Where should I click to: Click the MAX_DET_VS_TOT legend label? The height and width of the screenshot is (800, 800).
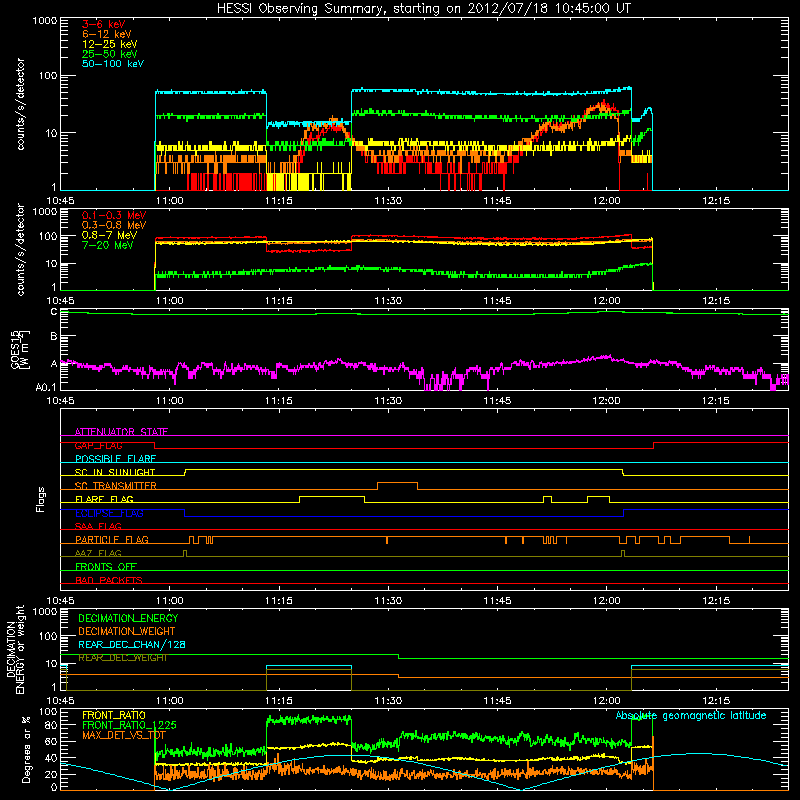point(124,735)
